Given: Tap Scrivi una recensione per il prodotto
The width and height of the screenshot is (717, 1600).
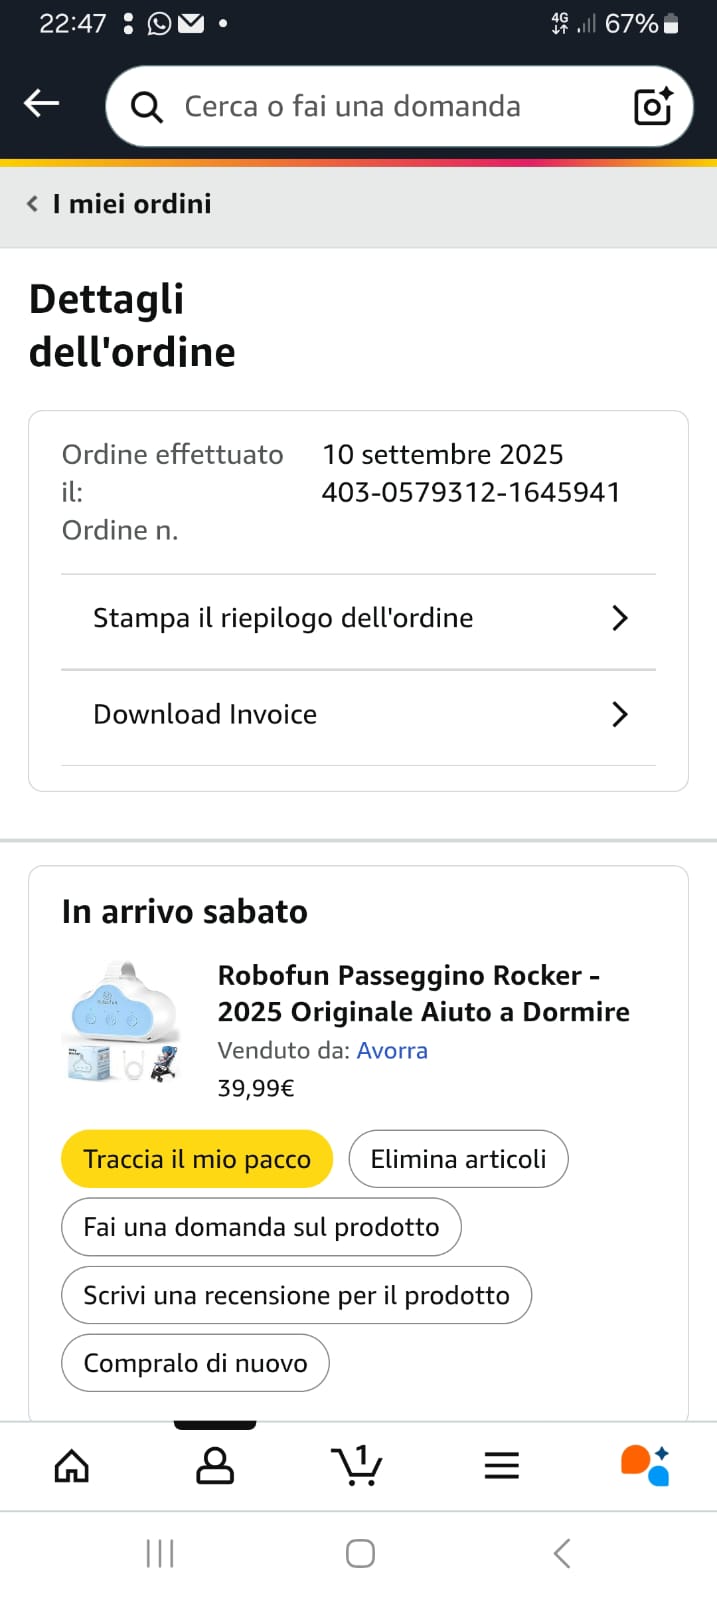Looking at the screenshot, I should [296, 1295].
